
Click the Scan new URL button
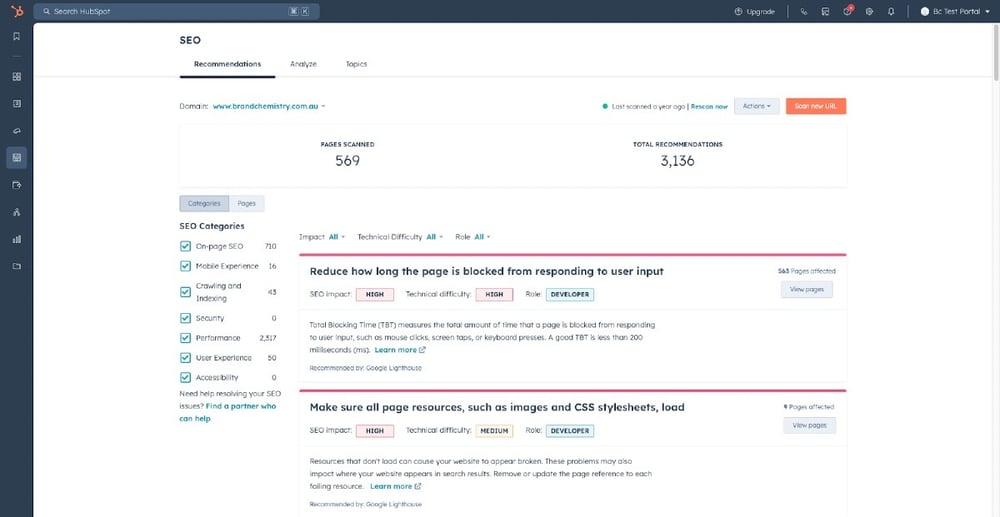tap(816, 106)
